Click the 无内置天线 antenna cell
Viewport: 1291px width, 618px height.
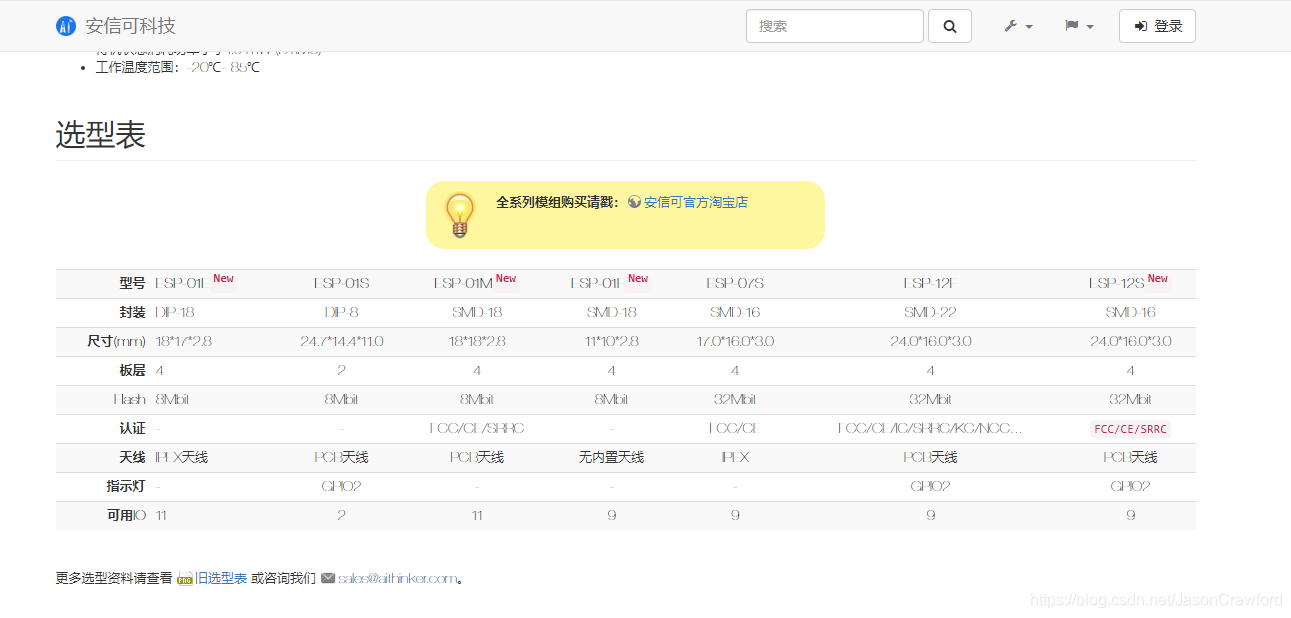click(611, 458)
